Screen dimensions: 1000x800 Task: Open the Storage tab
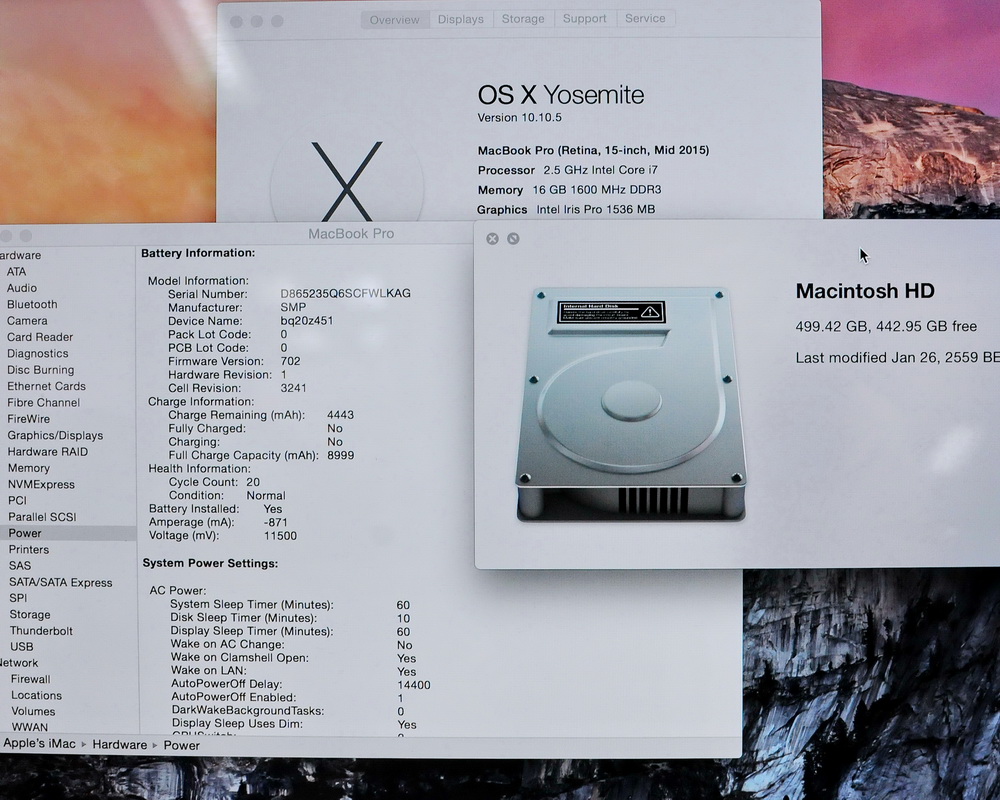pyautogui.click(x=523, y=19)
